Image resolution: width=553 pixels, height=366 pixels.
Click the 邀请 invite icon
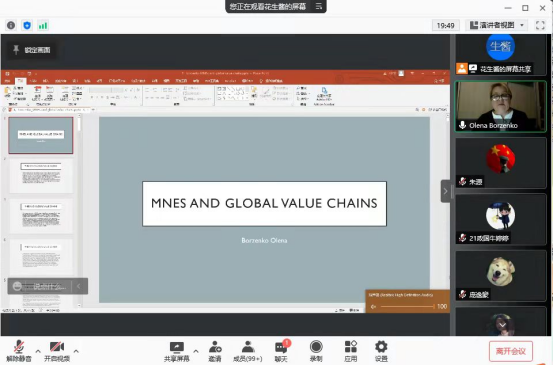pyautogui.click(x=215, y=347)
